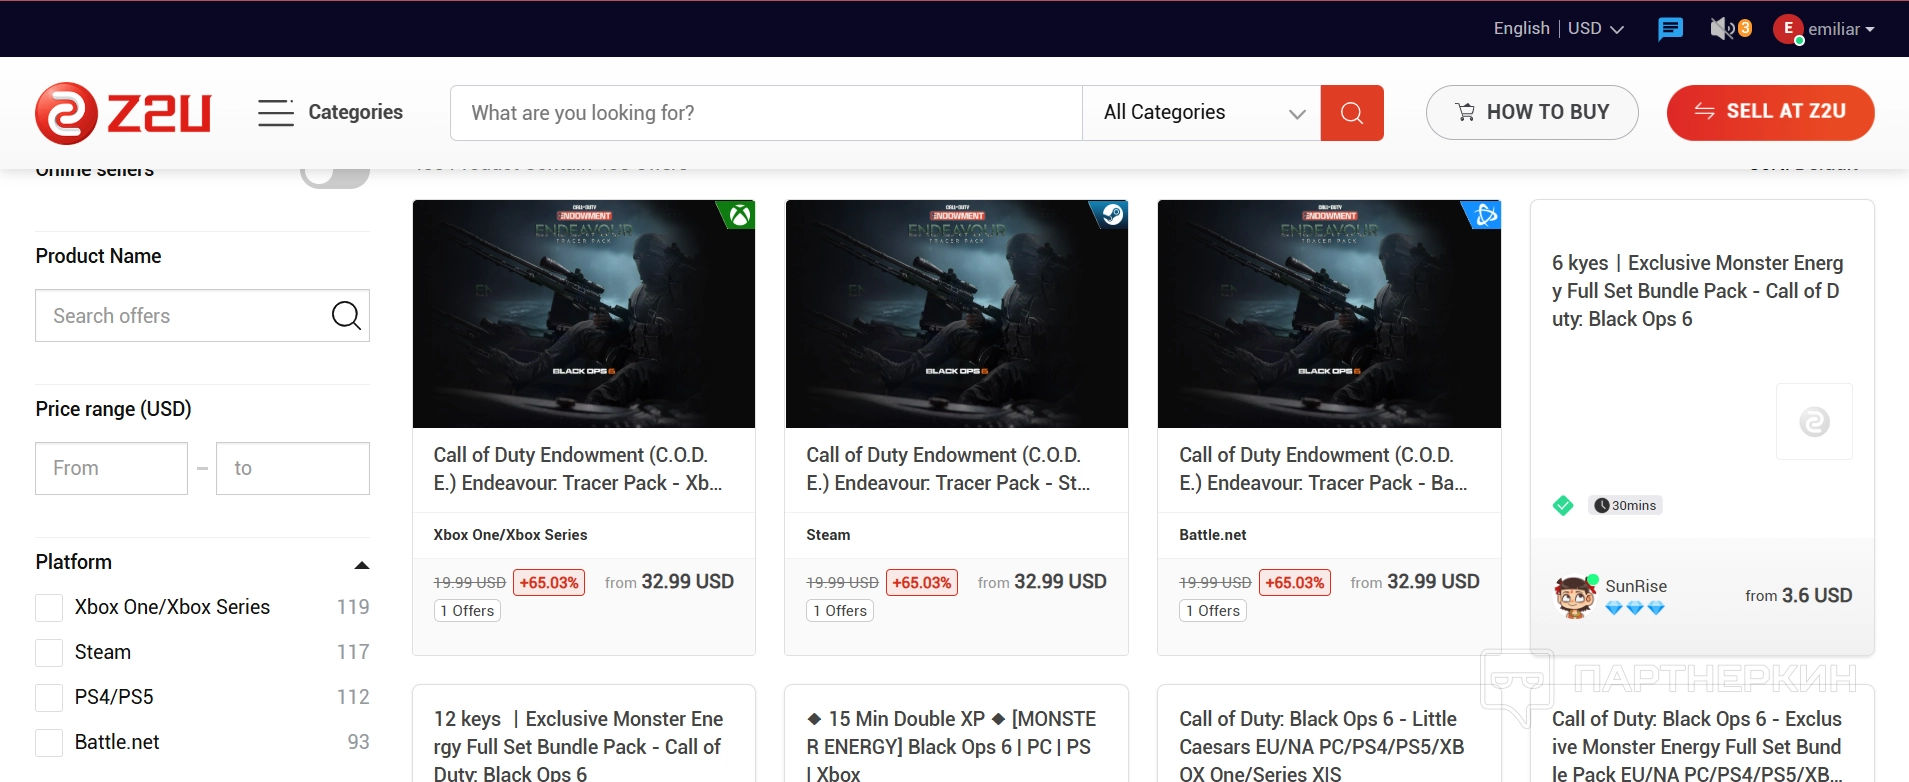This screenshot has width=1909, height=782.
Task: Click the 'Battle.net' platform label on third card
Action: pyautogui.click(x=1213, y=535)
